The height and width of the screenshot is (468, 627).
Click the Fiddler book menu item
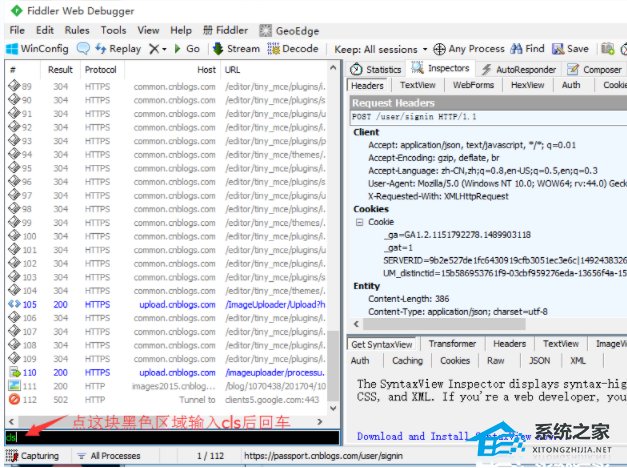pos(226,30)
